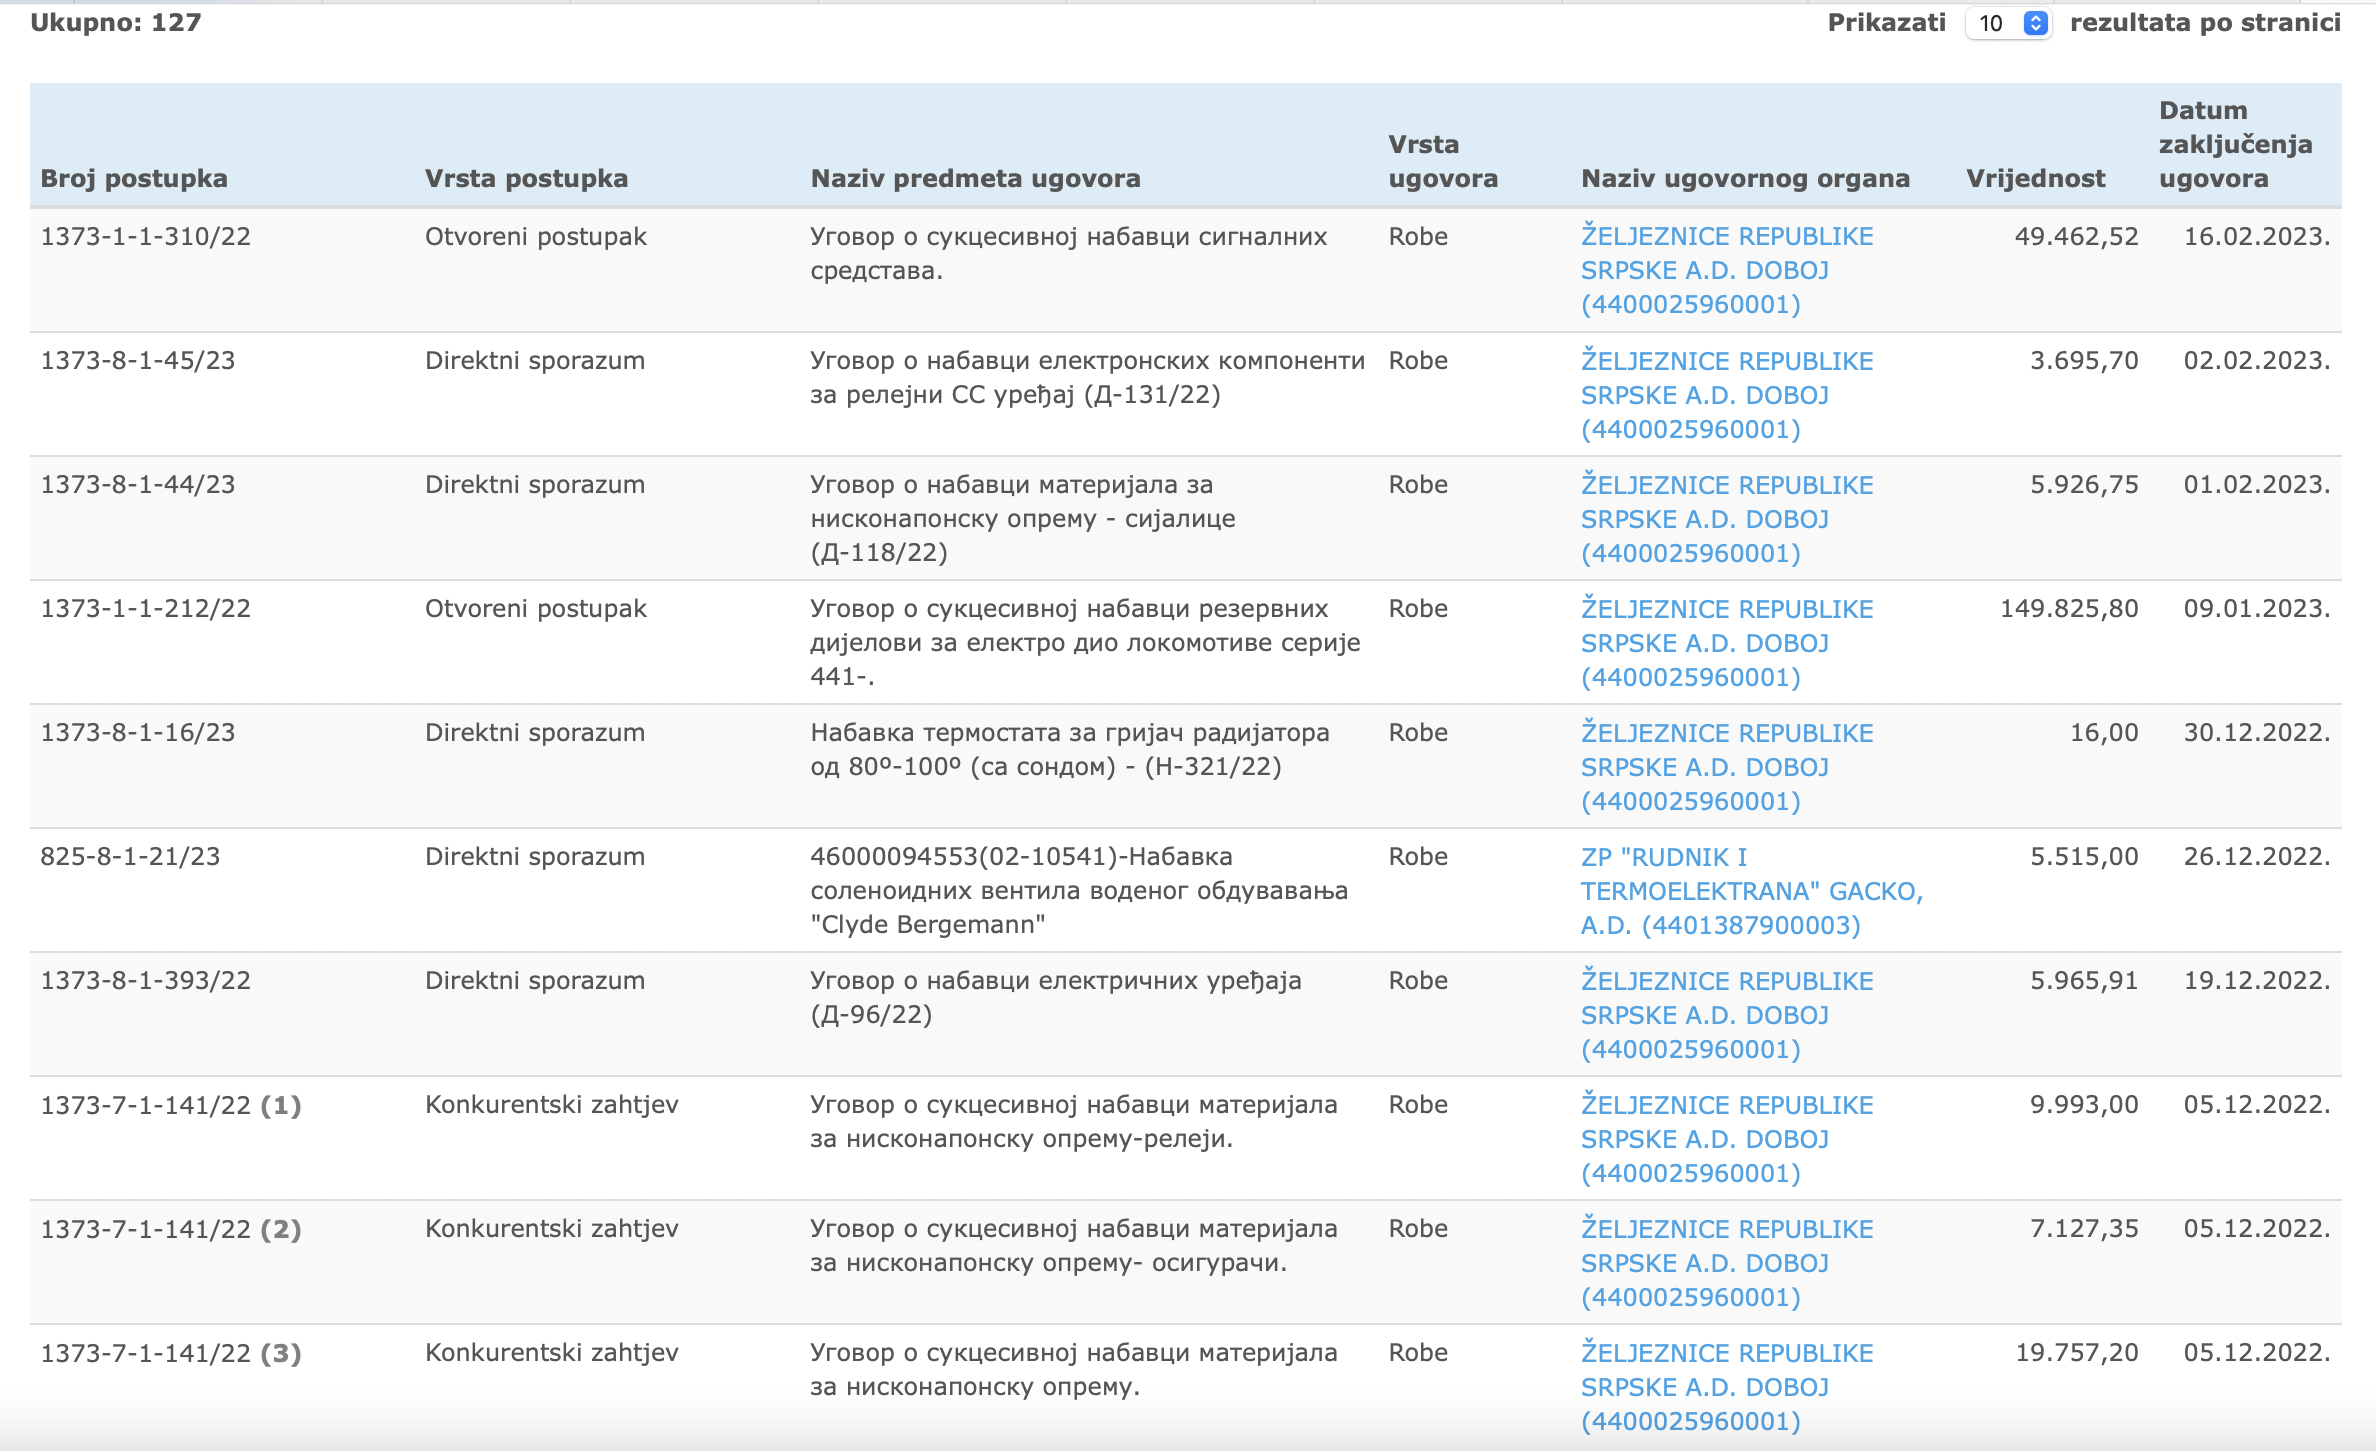Click the Datum zaključenja ugovora column header
The width and height of the screenshot is (2376, 1451).
(2235, 144)
